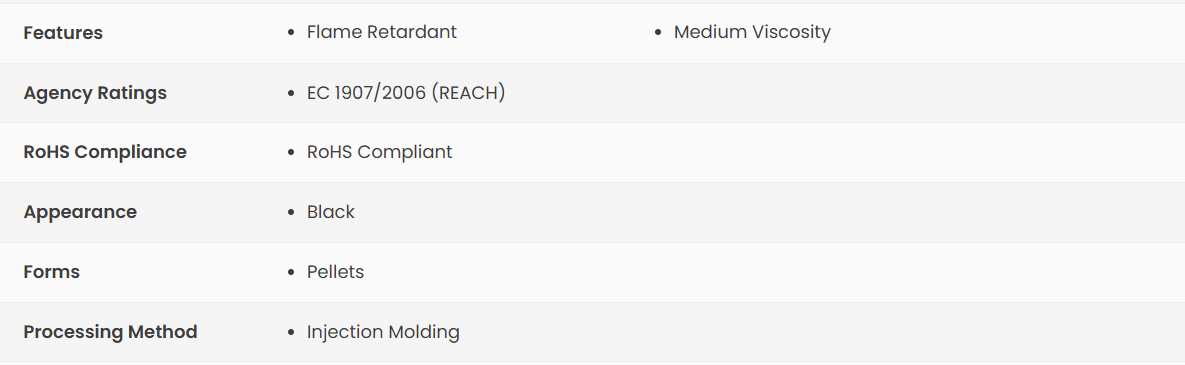The height and width of the screenshot is (365, 1185).
Task: Click the bullet before EC 1907/2006 (REACH)
Action: click(x=292, y=94)
